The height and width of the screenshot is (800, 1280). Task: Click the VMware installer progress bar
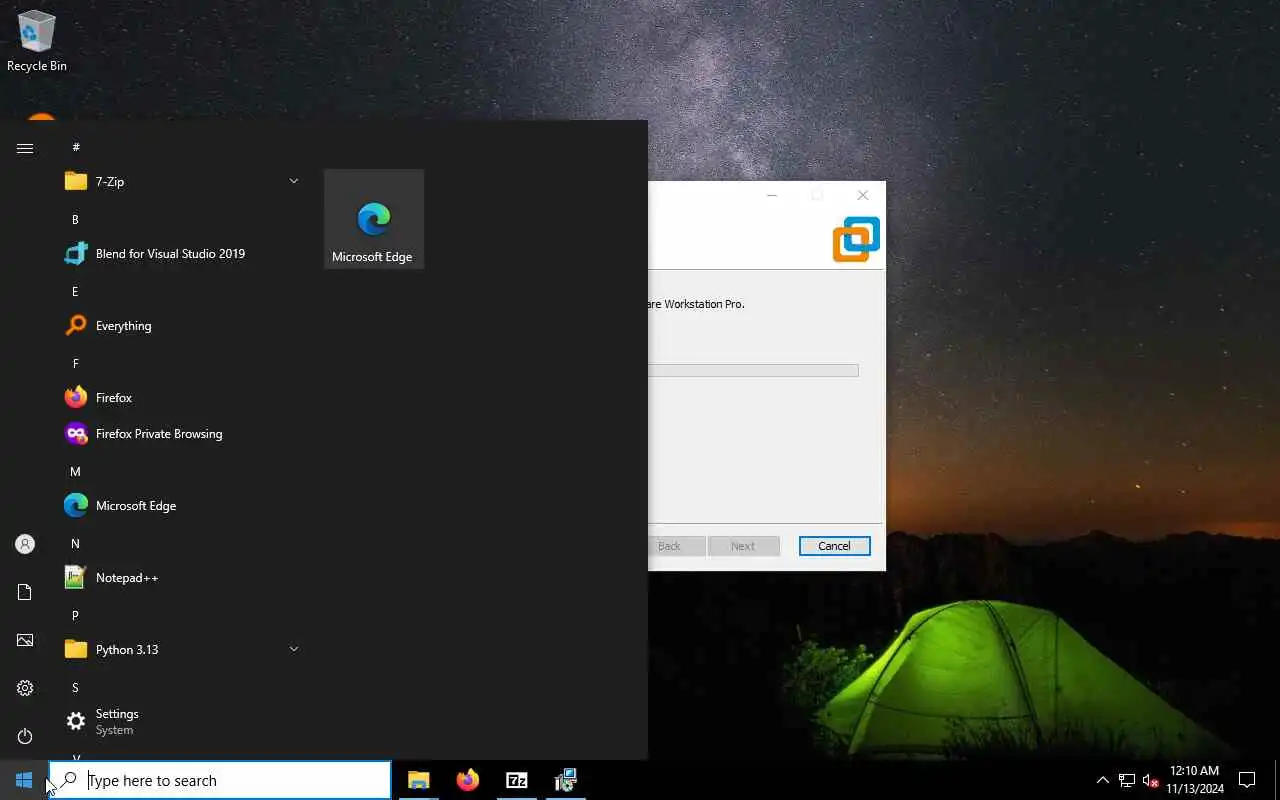[x=753, y=370]
